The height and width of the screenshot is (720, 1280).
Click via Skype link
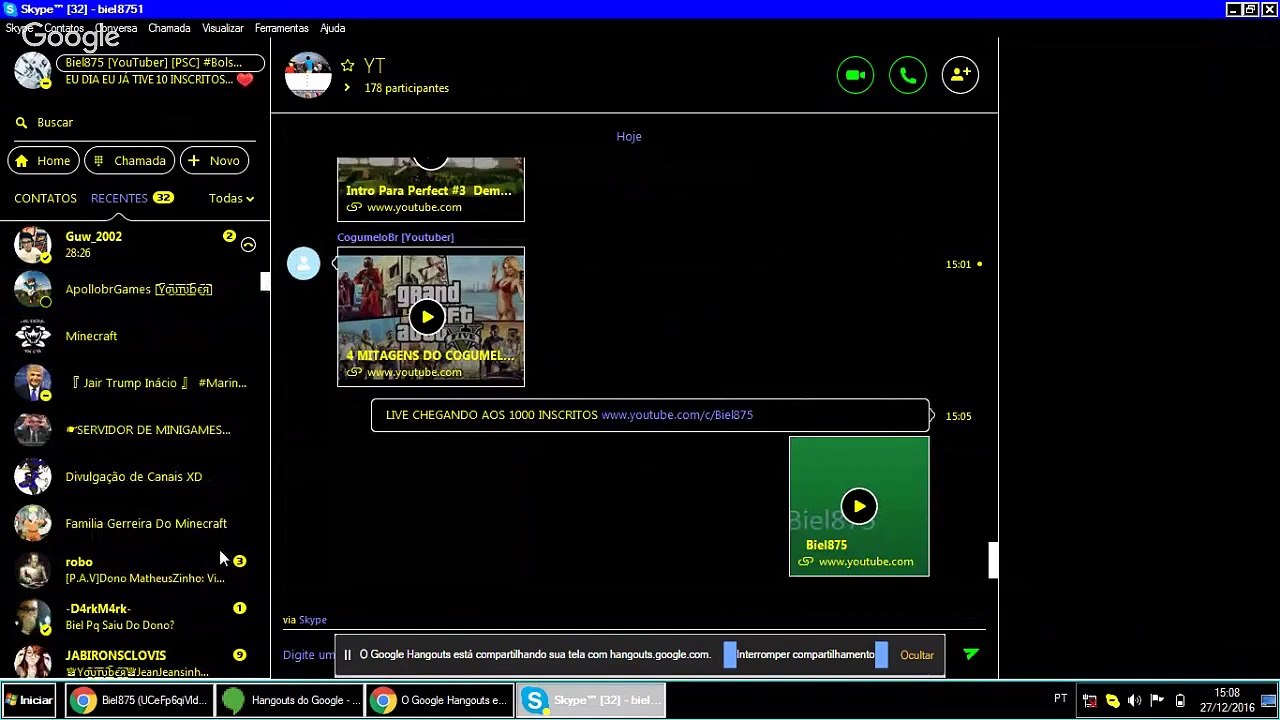pos(312,620)
